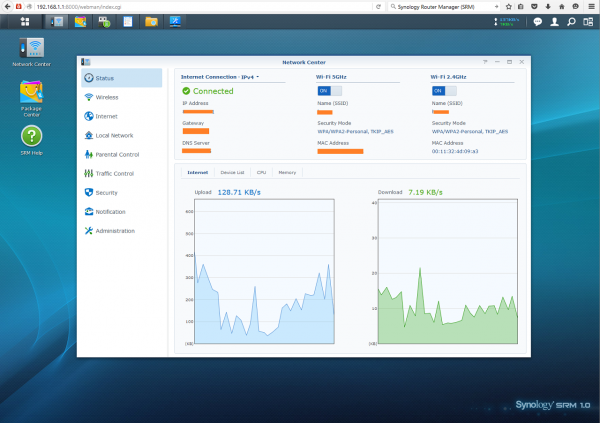Switch to the CPU tab

[261, 173]
